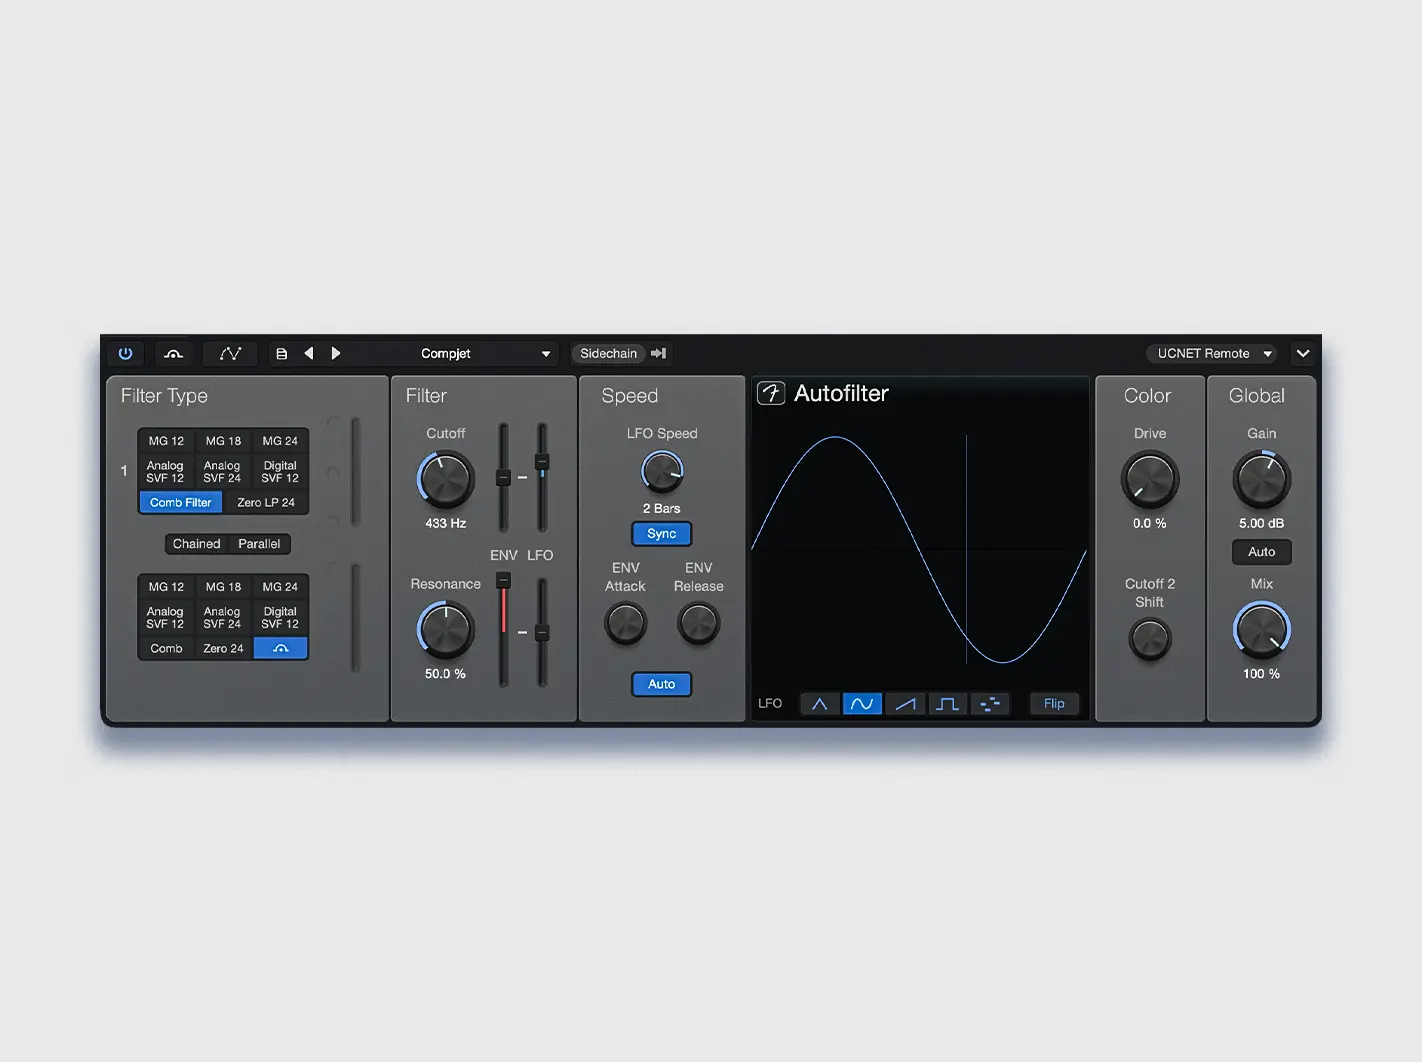Select the triangle LFO waveform
The height and width of the screenshot is (1062, 1422).
(819, 704)
